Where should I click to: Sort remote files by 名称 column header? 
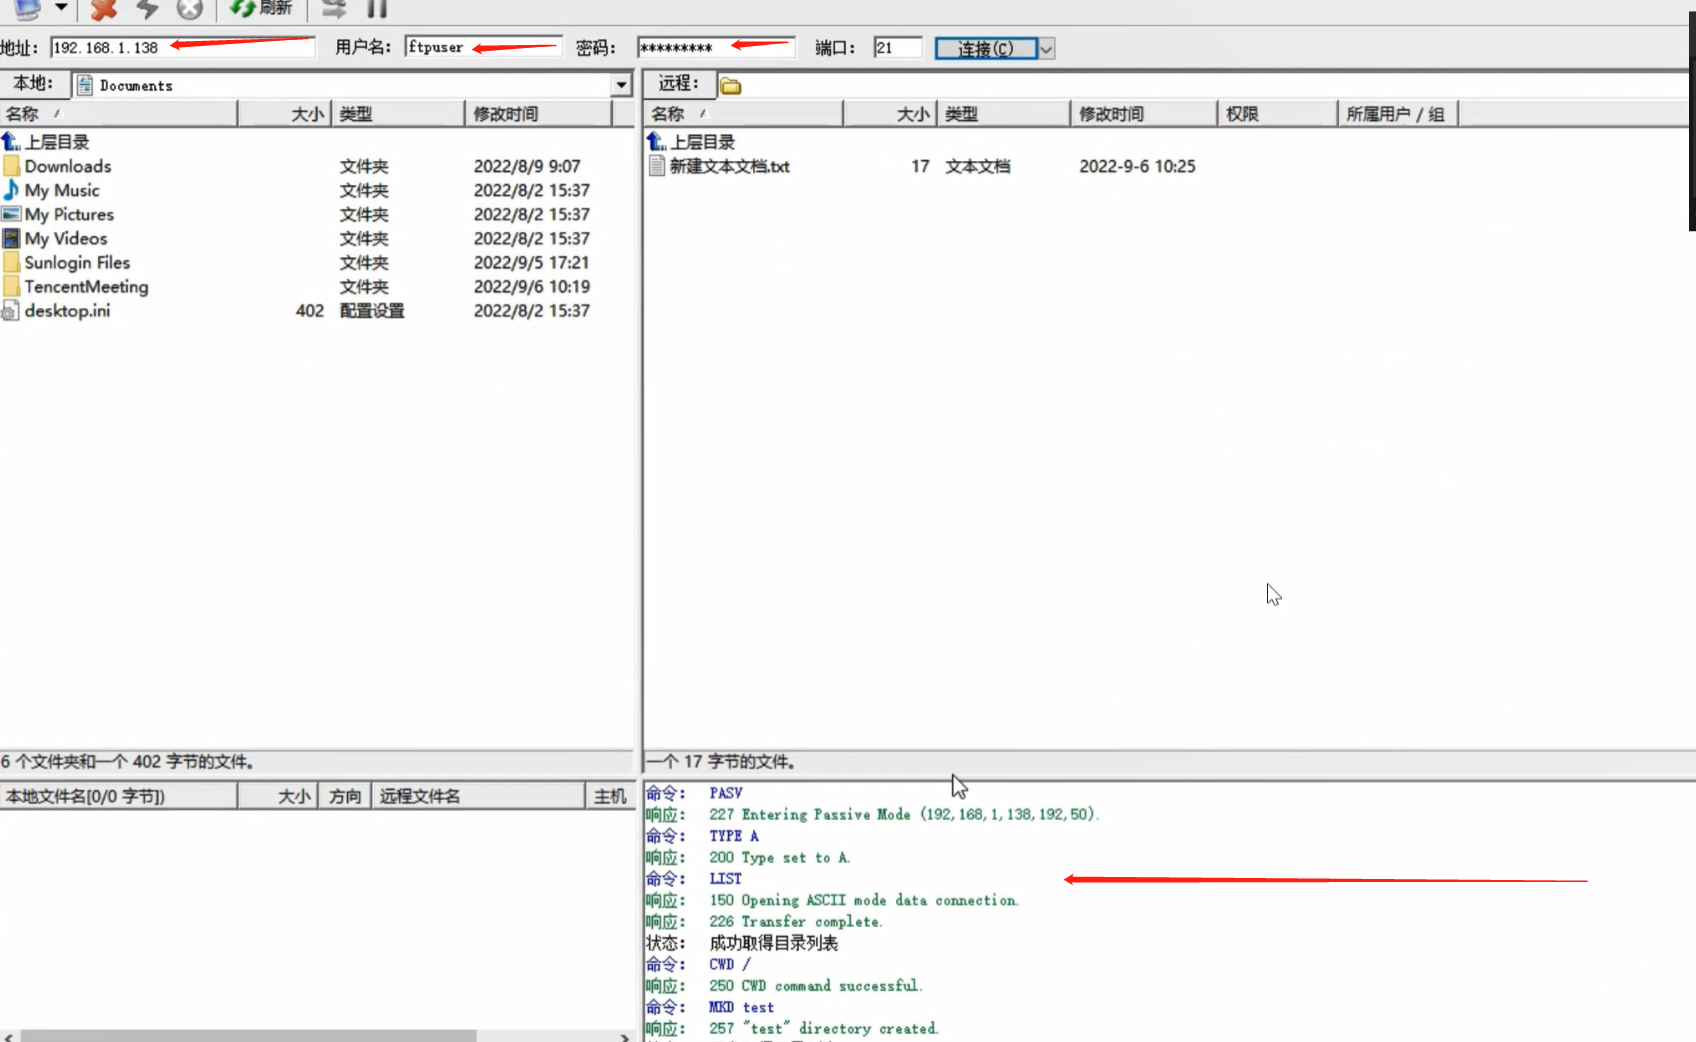click(670, 113)
